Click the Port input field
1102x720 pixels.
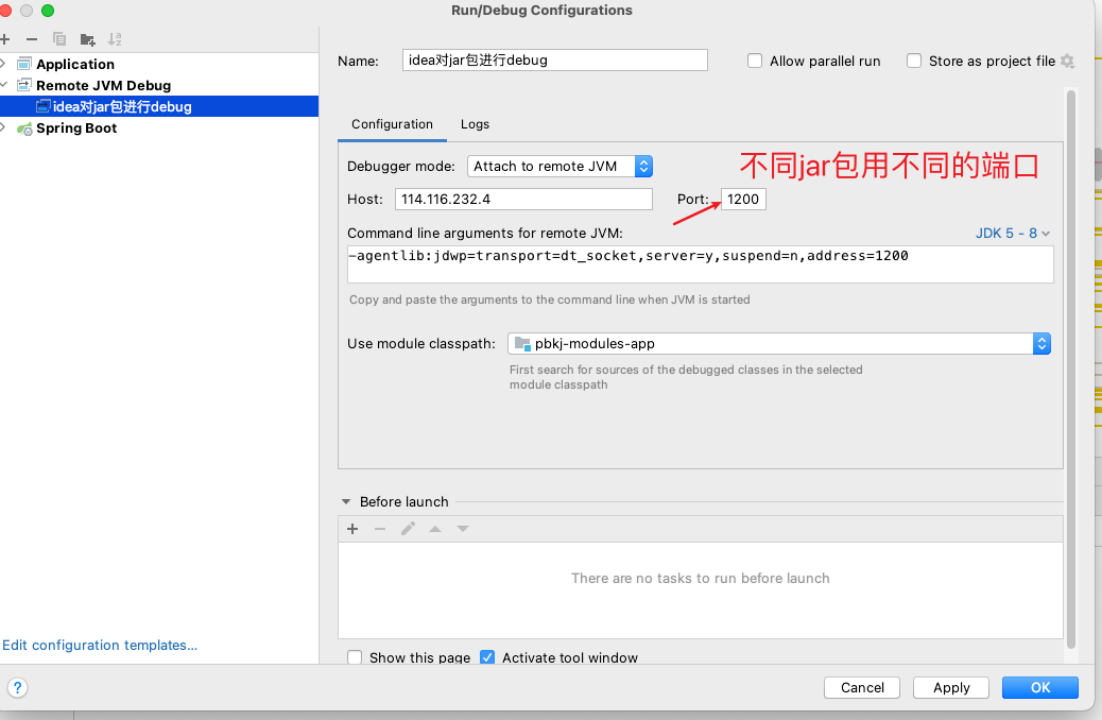click(743, 199)
